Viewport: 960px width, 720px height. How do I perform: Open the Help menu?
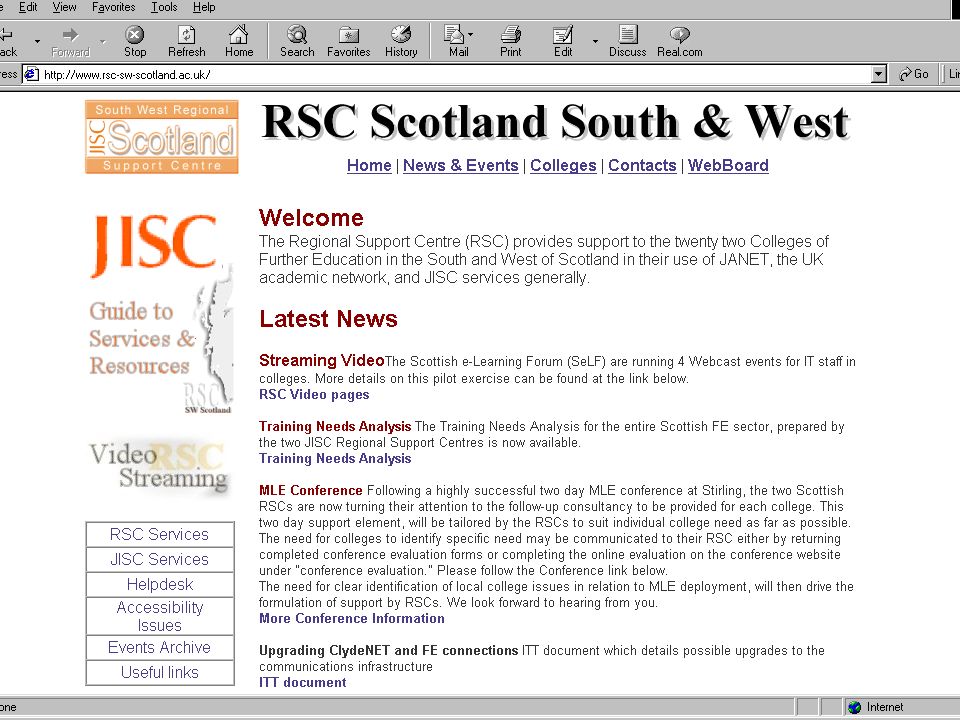[204, 7]
